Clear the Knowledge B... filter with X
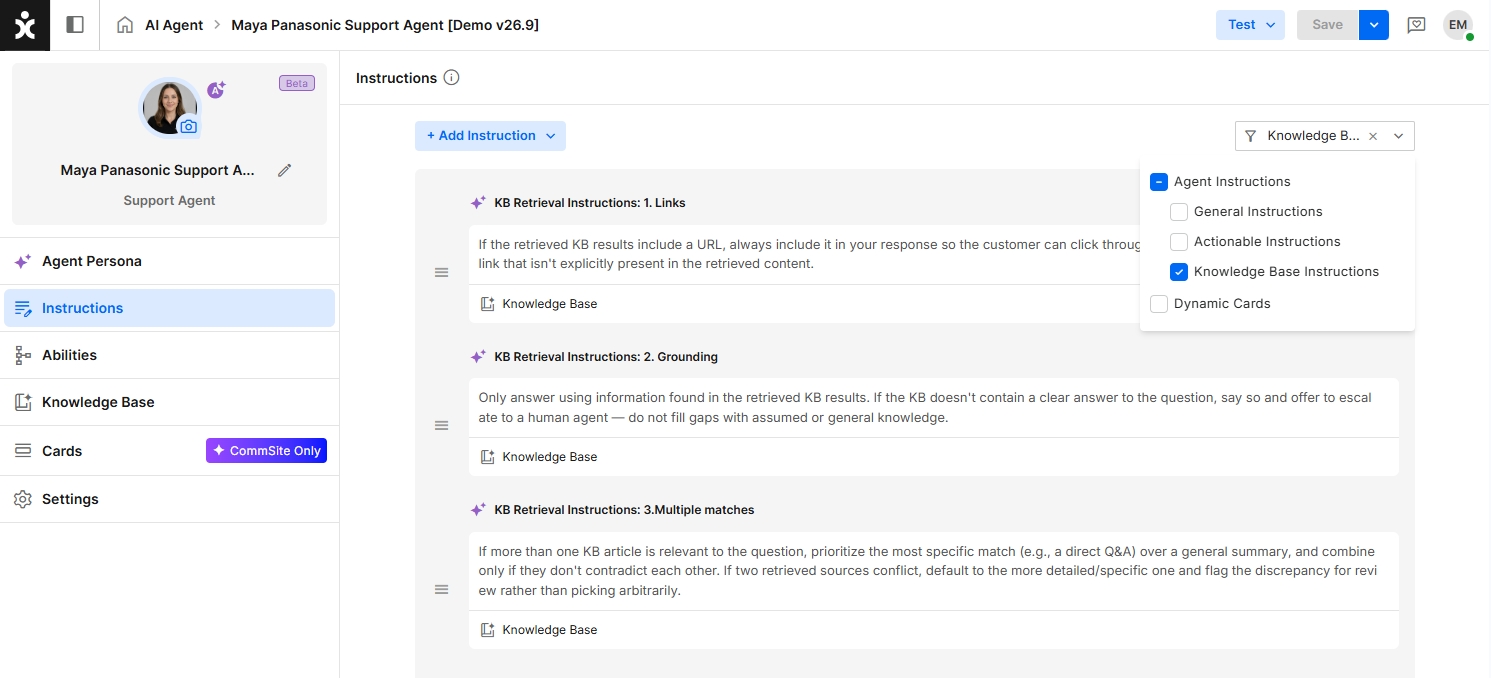Image resolution: width=1491 pixels, height=678 pixels. coord(1373,136)
